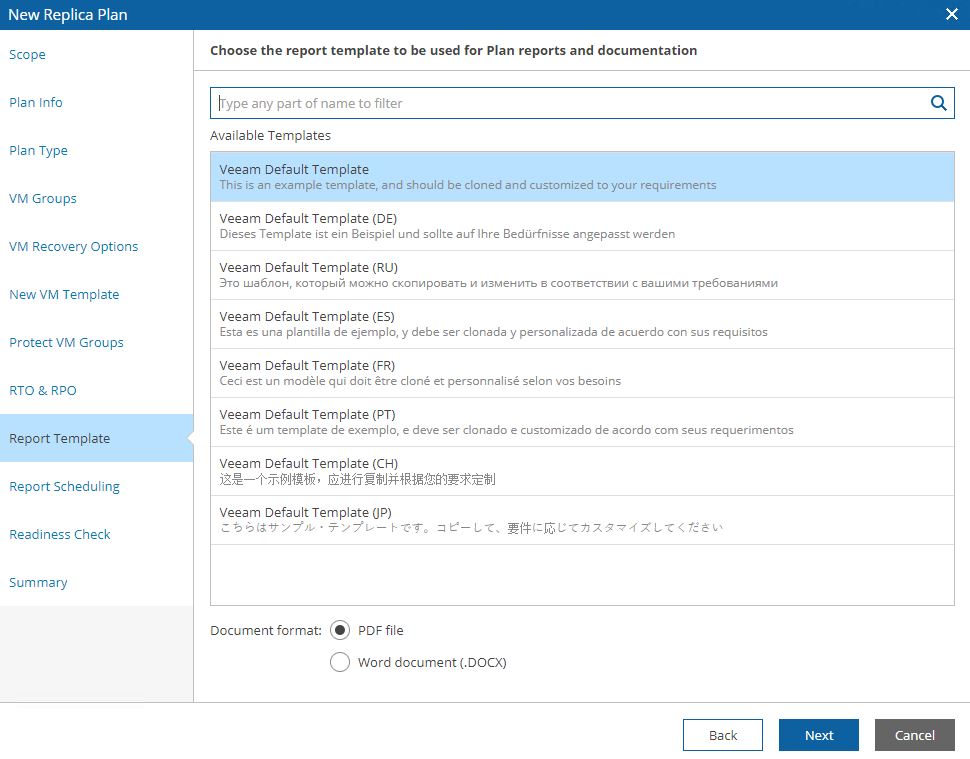
Task: Choose Veeam Default Template (JP)
Action: (x=582, y=520)
